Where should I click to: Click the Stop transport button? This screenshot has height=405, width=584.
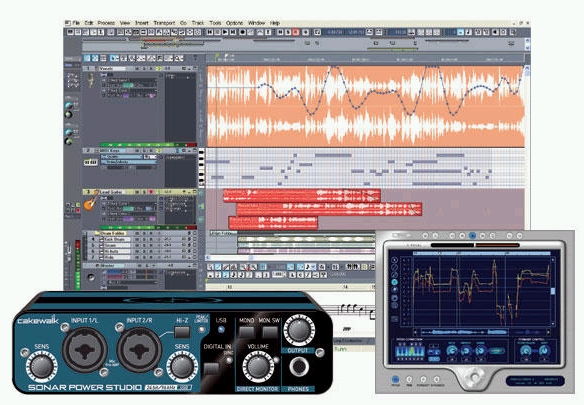coord(218,32)
